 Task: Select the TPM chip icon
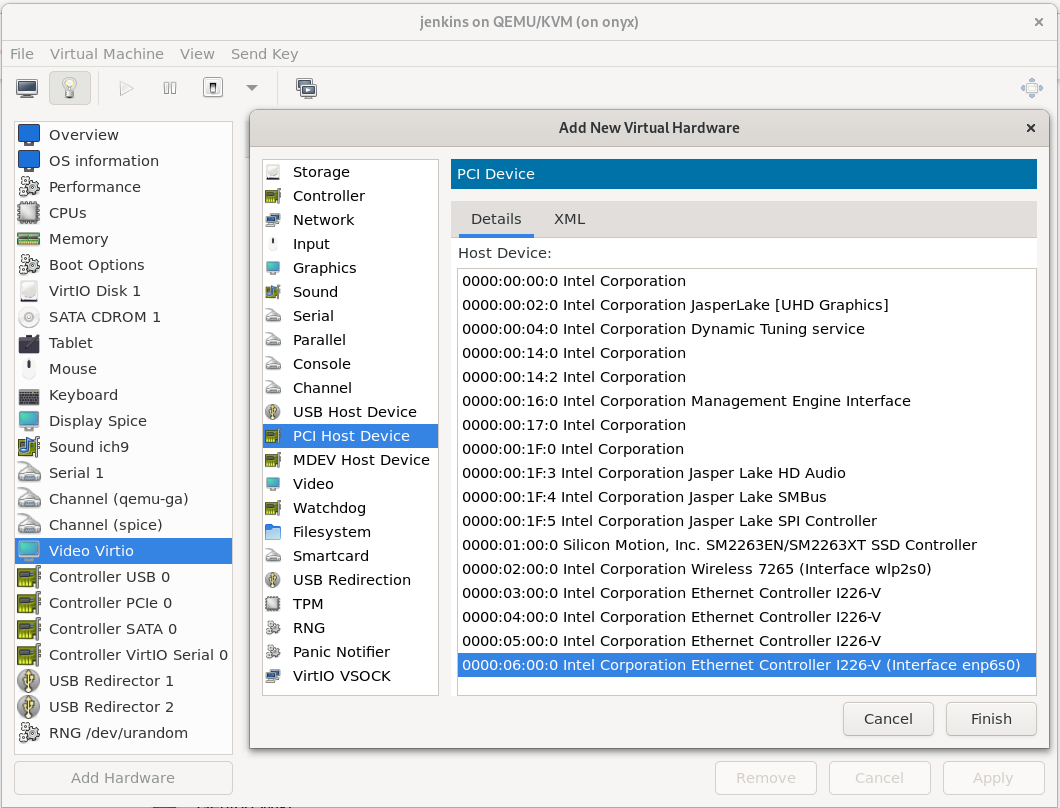tap(273, 604)
